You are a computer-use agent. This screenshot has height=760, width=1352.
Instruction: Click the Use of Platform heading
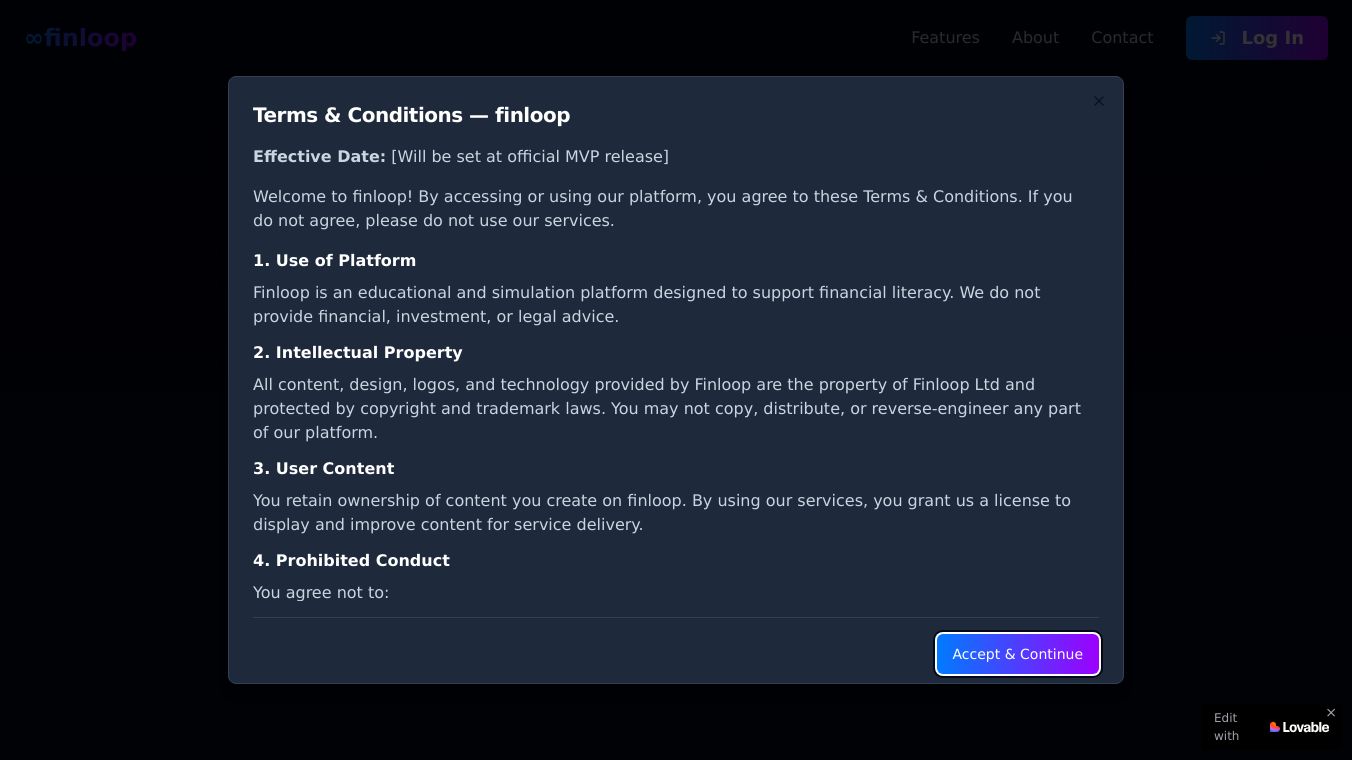click(x=334, y=260)
